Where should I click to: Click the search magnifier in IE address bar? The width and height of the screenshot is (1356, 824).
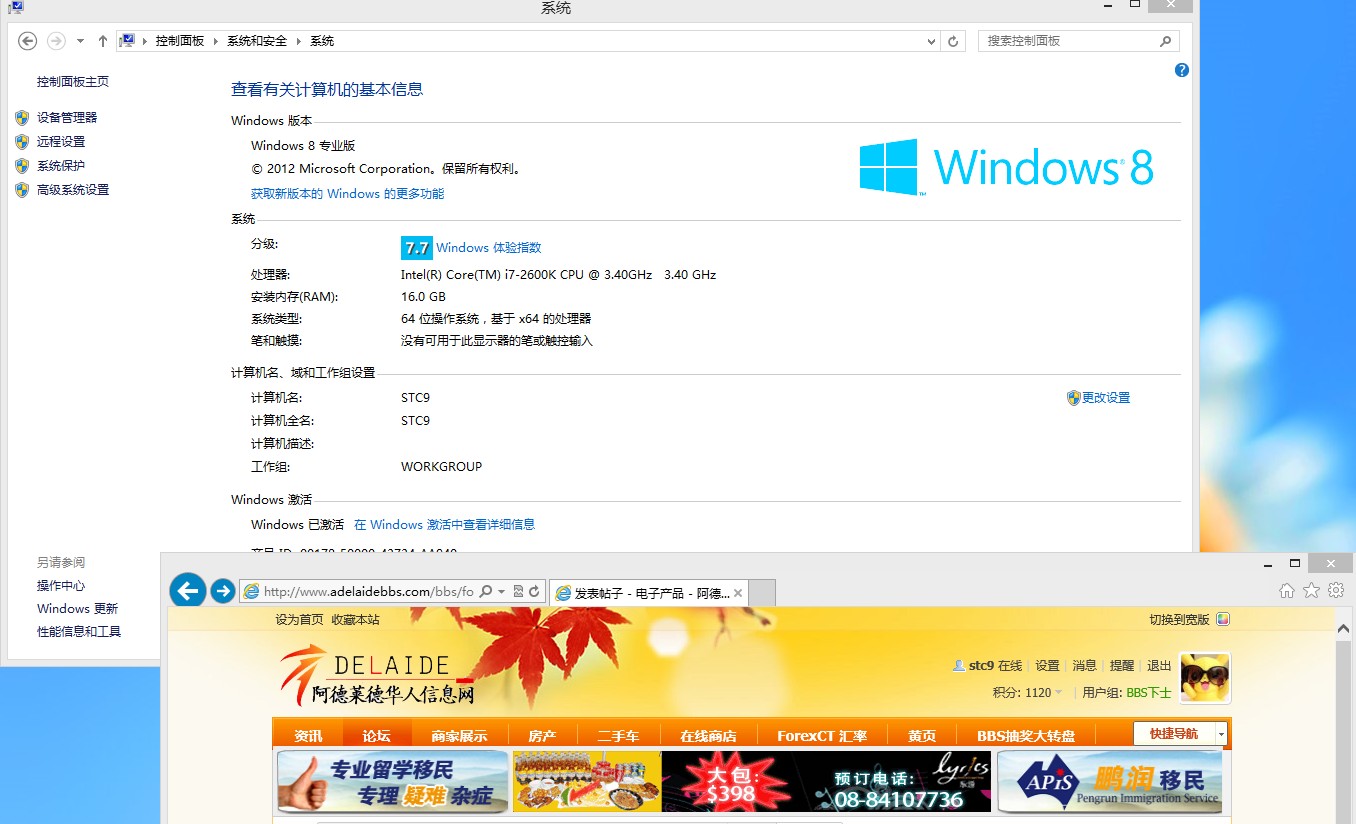(x=486, y=592)
